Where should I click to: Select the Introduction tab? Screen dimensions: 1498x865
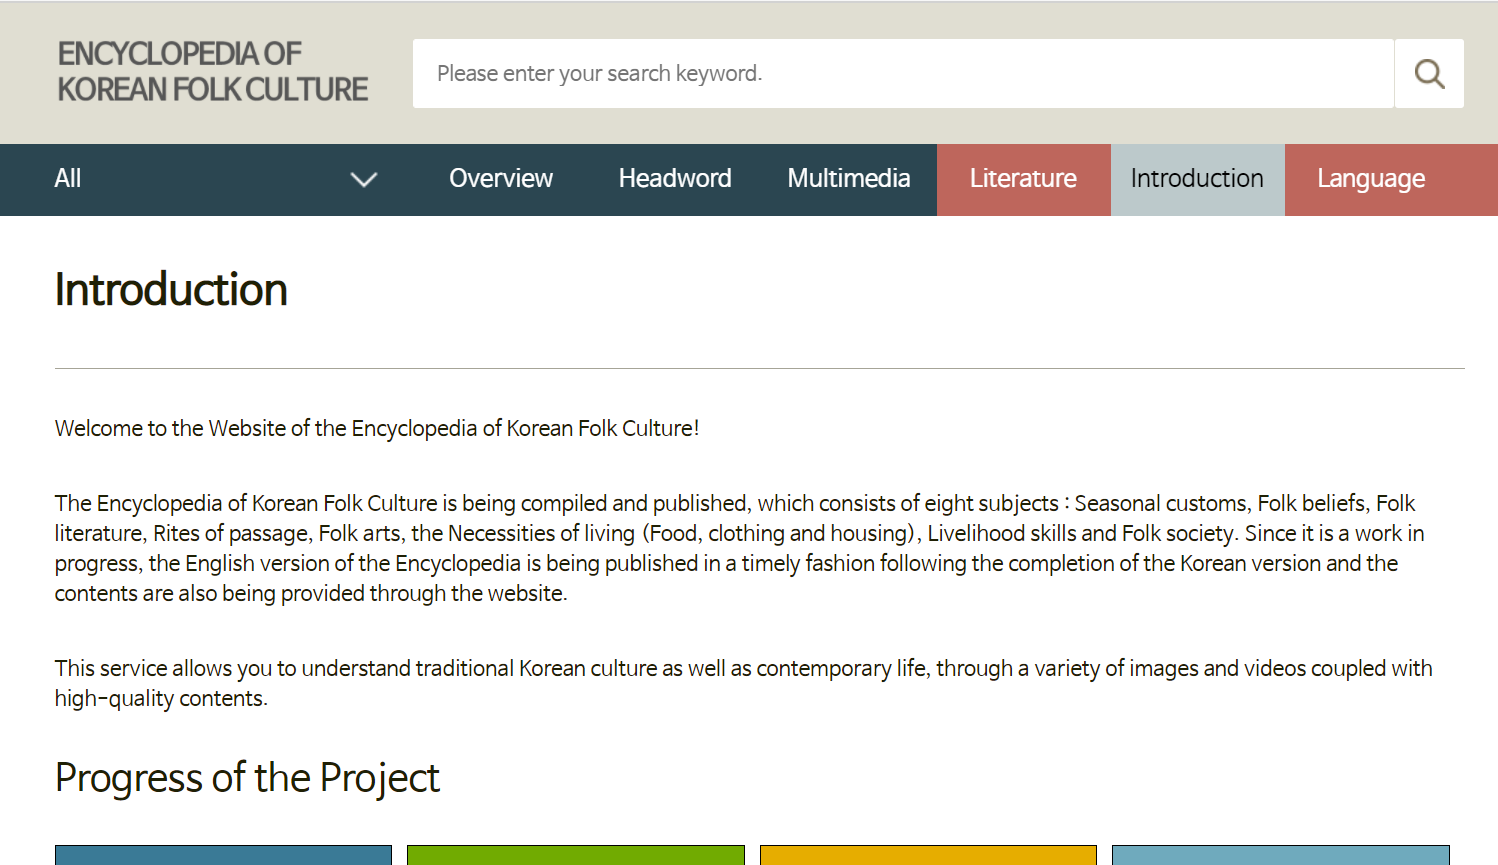tap(1197, 180)
